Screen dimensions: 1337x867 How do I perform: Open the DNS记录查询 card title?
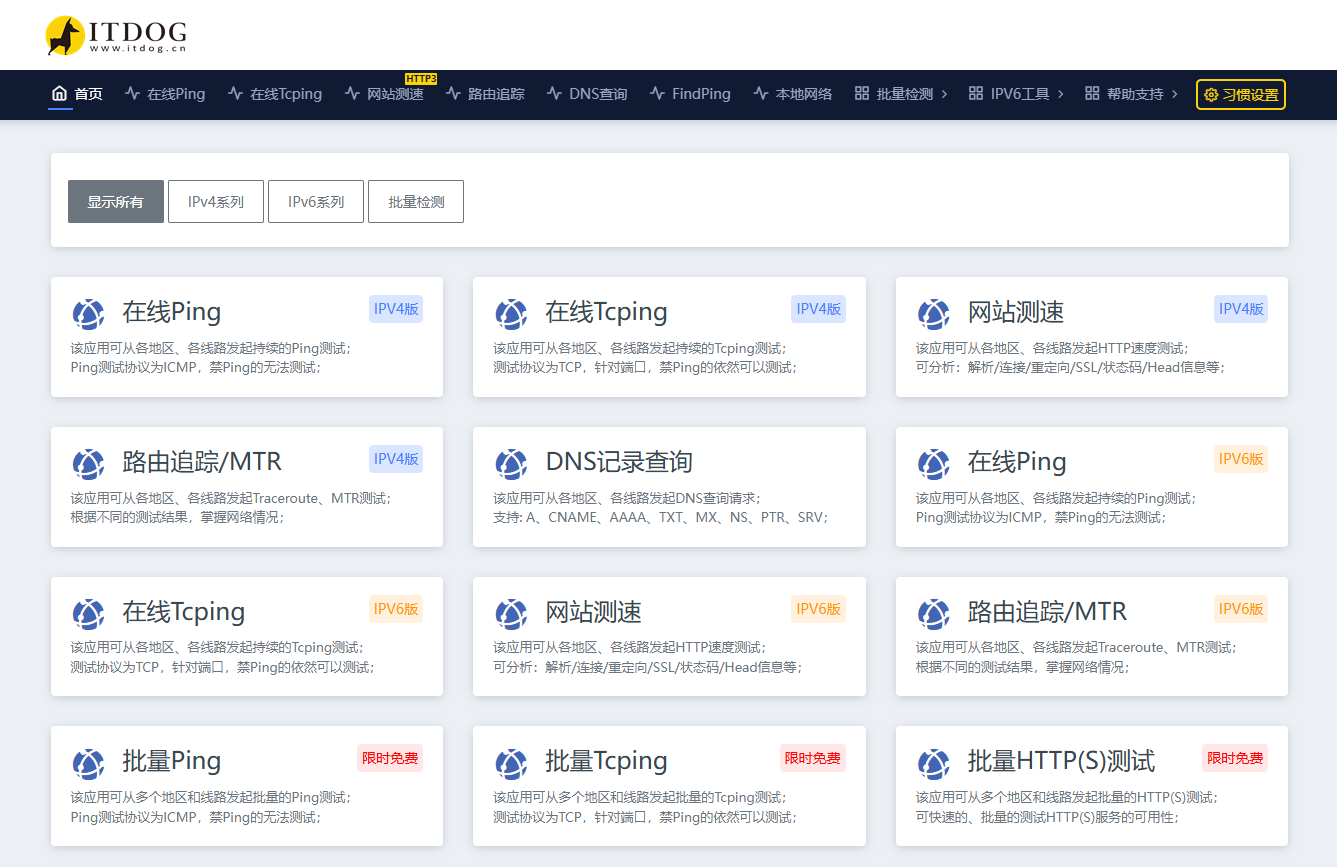pos(619,461)
